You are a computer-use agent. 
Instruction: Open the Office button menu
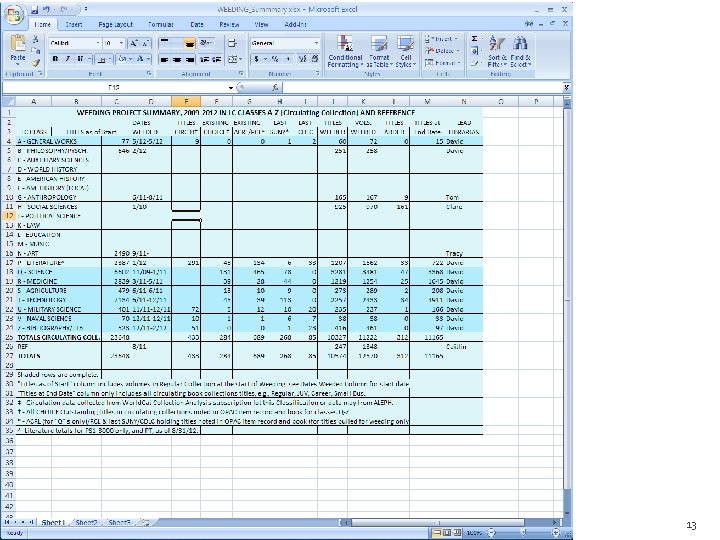(x=14, y=14)
